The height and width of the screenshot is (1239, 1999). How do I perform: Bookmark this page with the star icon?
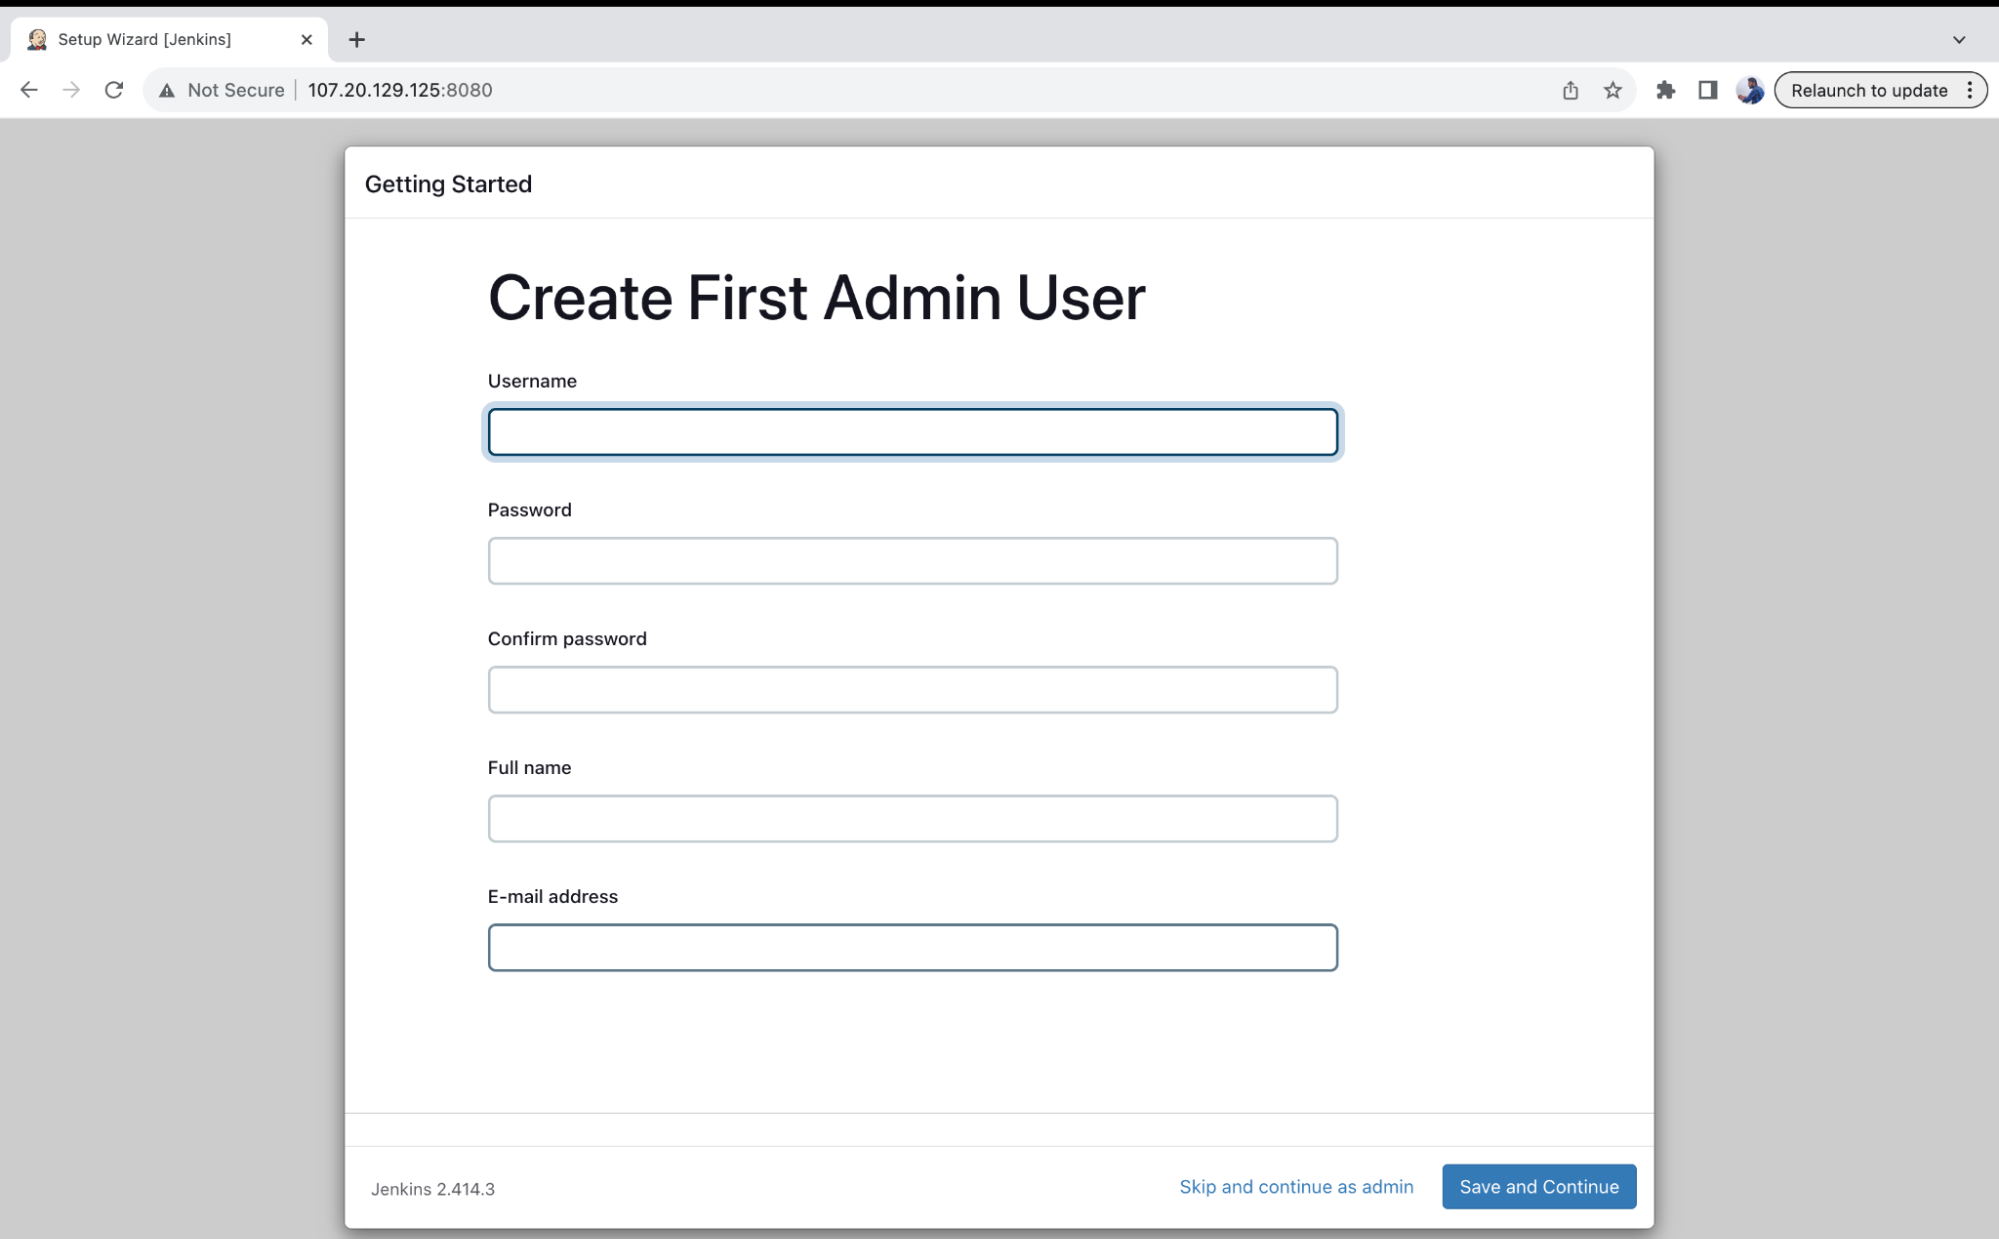(1612, 90)
